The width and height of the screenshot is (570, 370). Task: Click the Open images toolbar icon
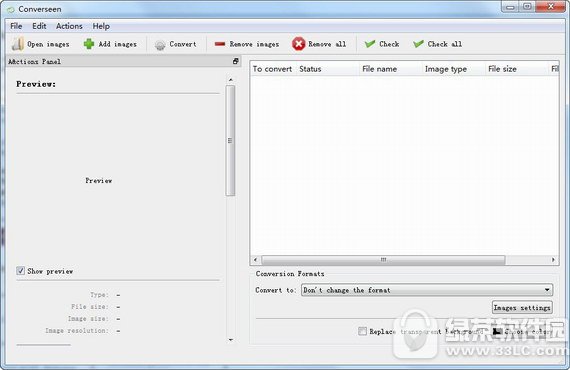[x=17, y=44]
